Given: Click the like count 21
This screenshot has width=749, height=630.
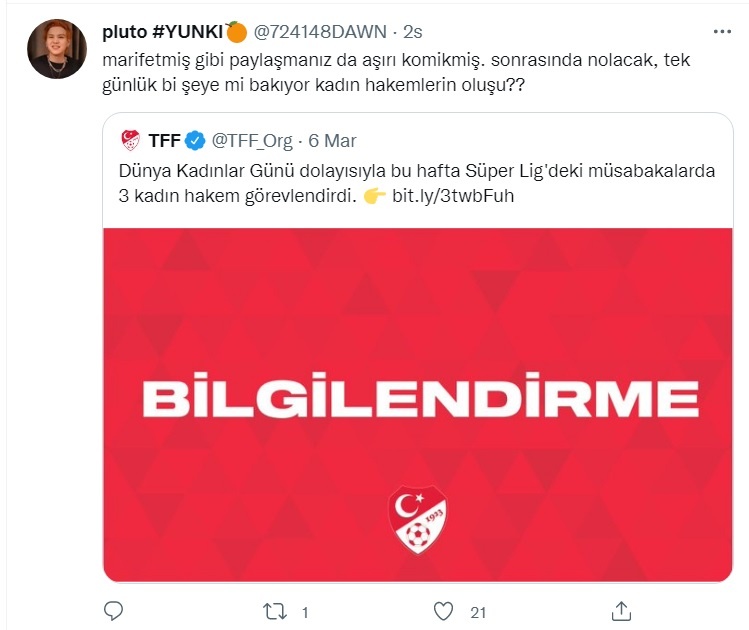Looking at the screenshot, I should [x=478, y=612].
